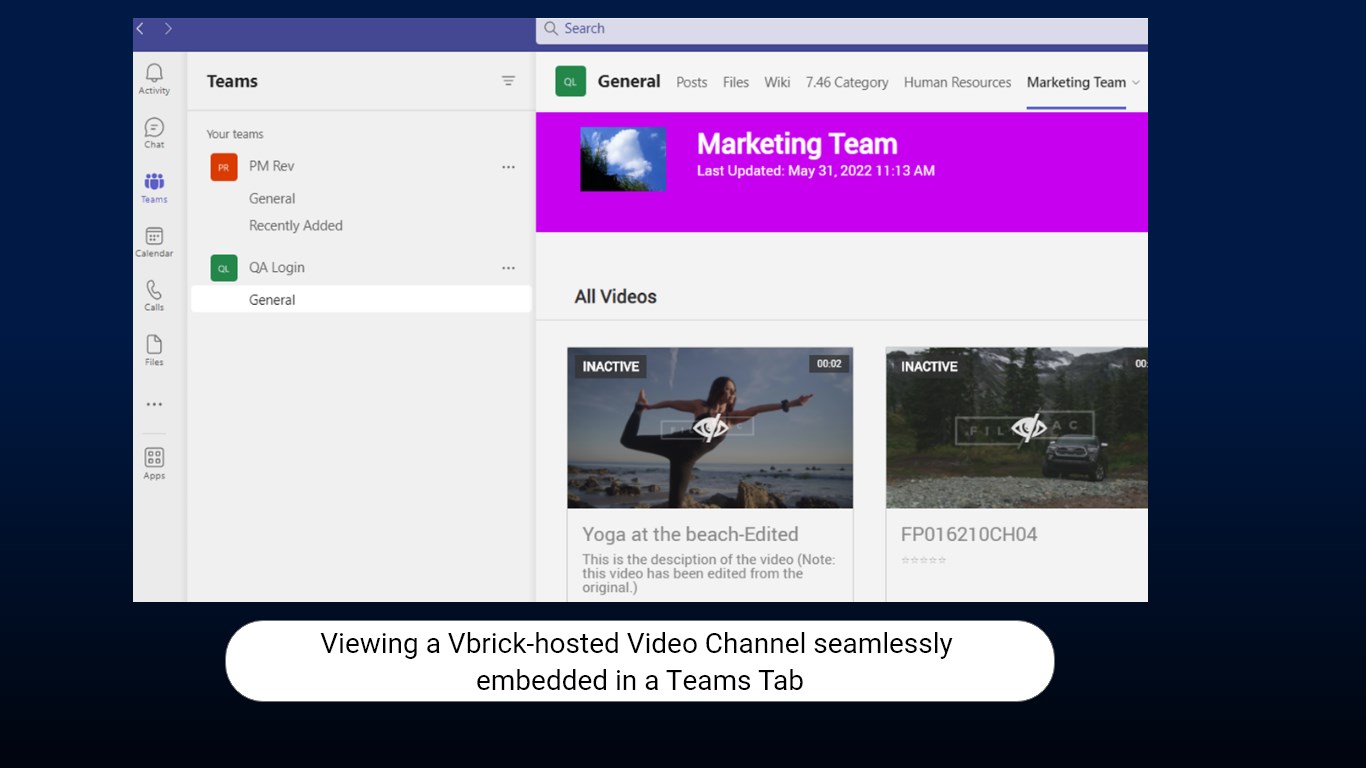Open the Yoga at the beach video thumbnail
Viewport: 1366px width, 768px height.
[710, 428]
